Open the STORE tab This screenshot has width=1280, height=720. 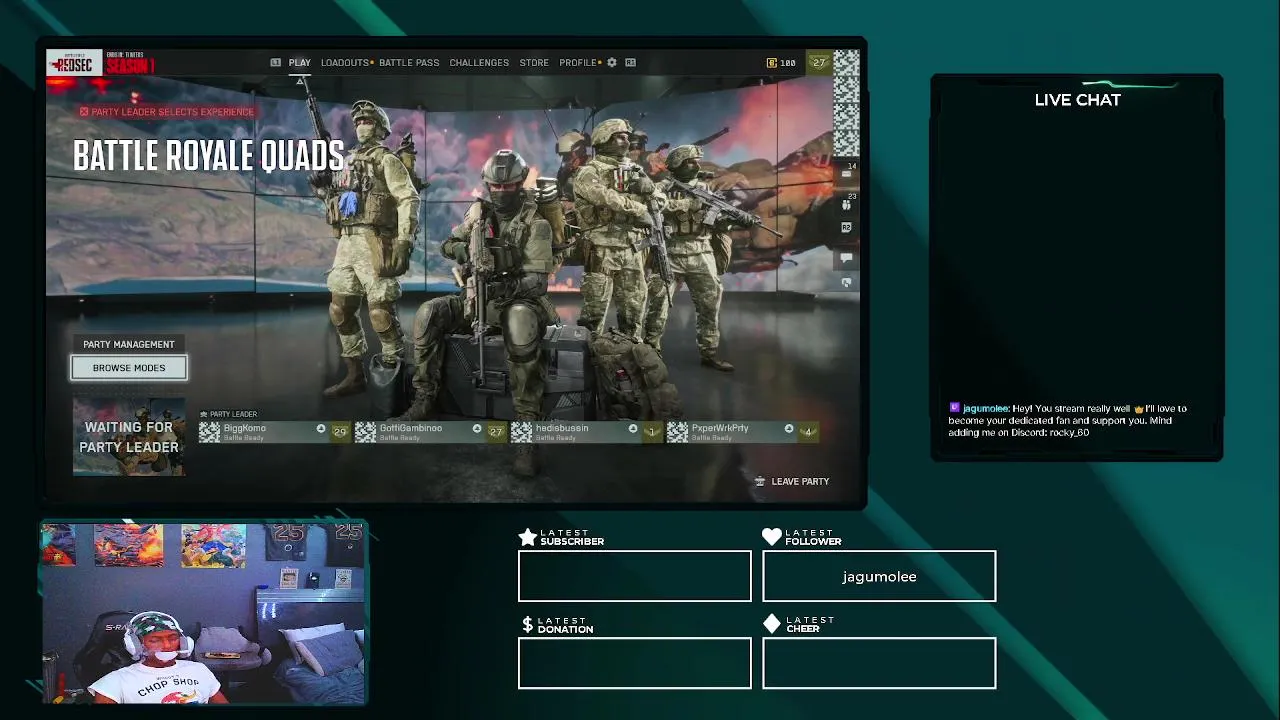534,63
